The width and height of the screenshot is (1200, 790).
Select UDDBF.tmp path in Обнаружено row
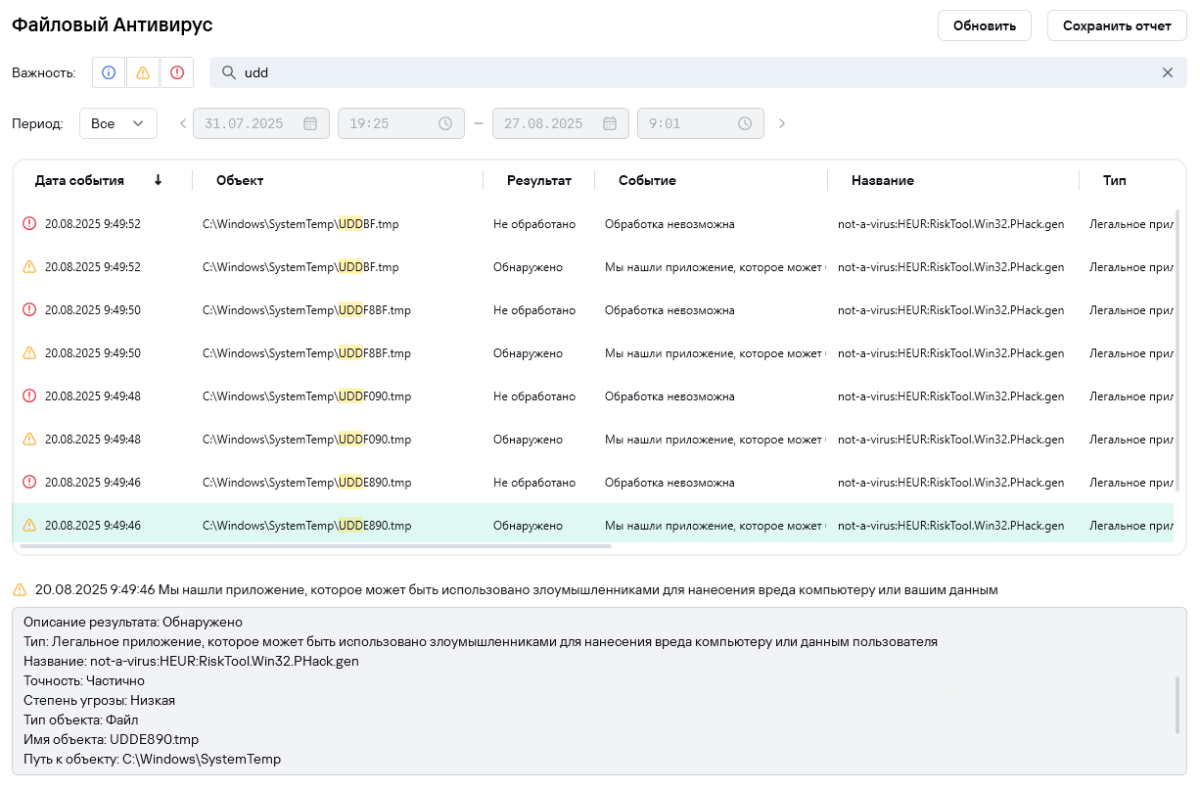click(x=300, y=267)
